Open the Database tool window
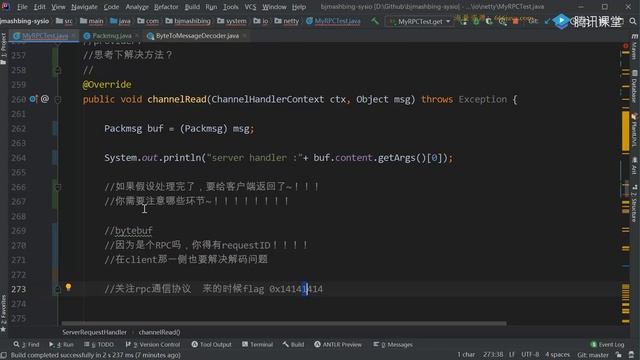Viewport: 640px width, 360px height. (635, 87)
